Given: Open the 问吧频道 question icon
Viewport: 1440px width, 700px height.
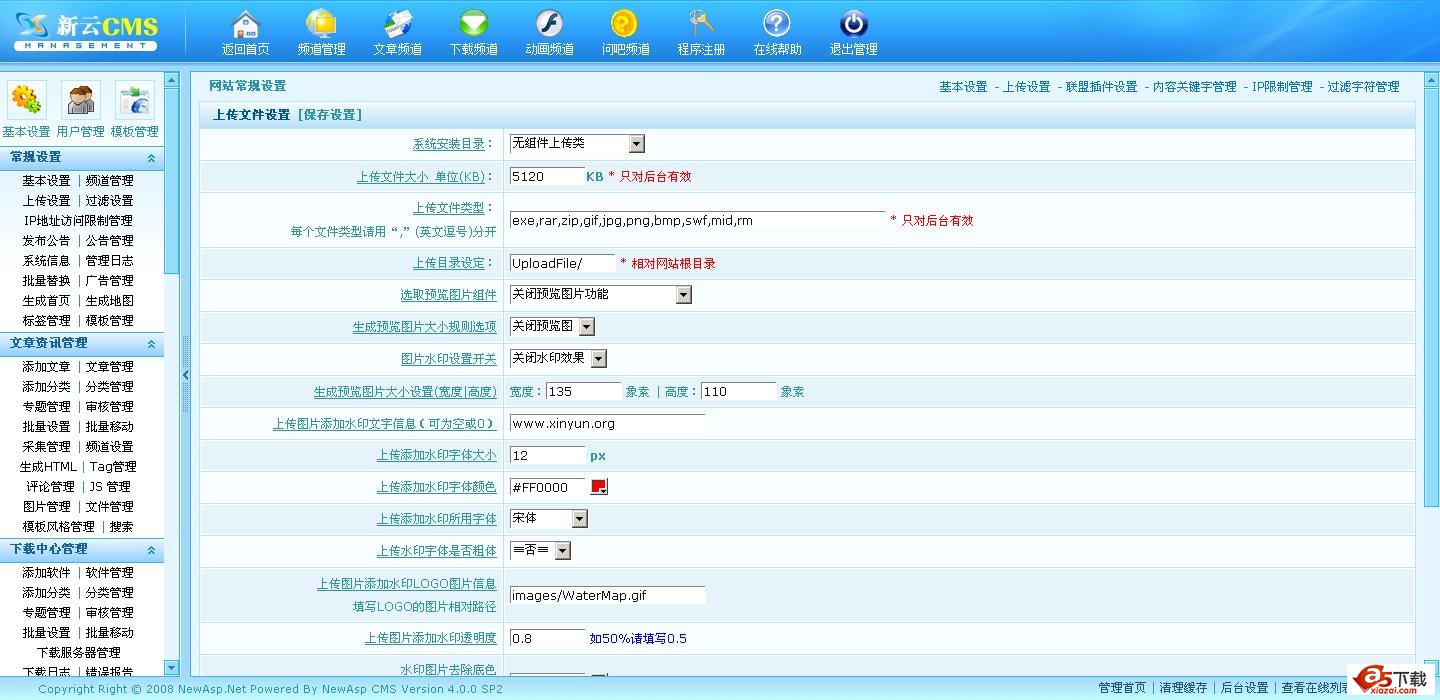Looking at the screenshot, I should coord(625,24).
